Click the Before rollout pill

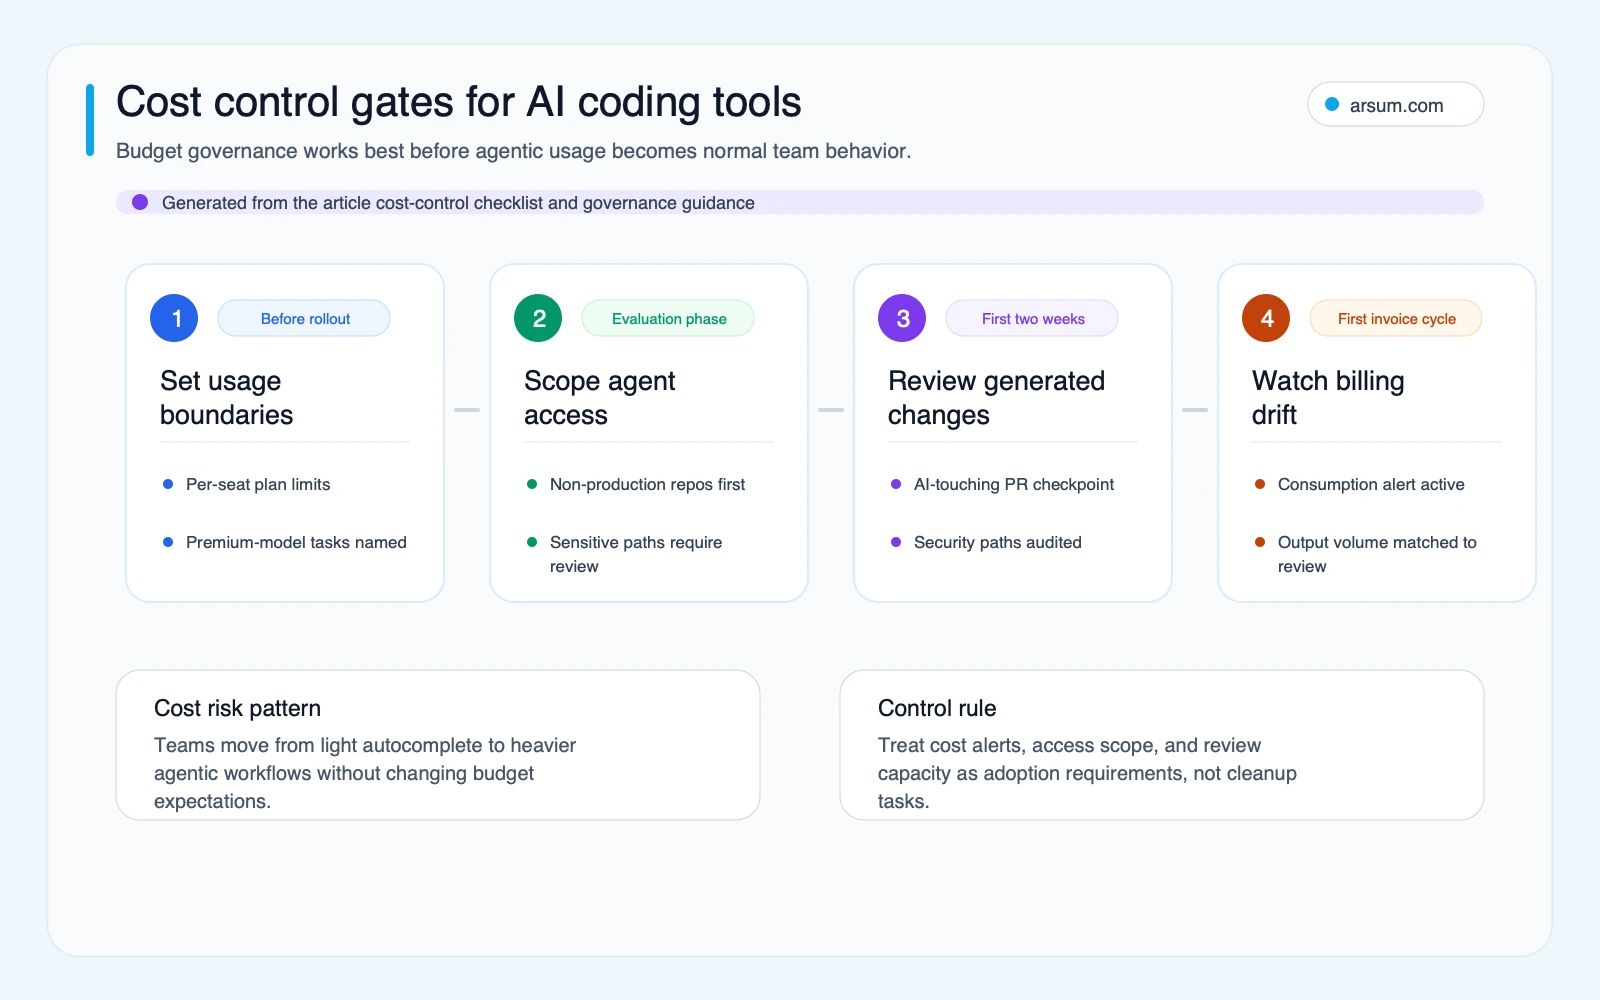[x=304, y=318]
